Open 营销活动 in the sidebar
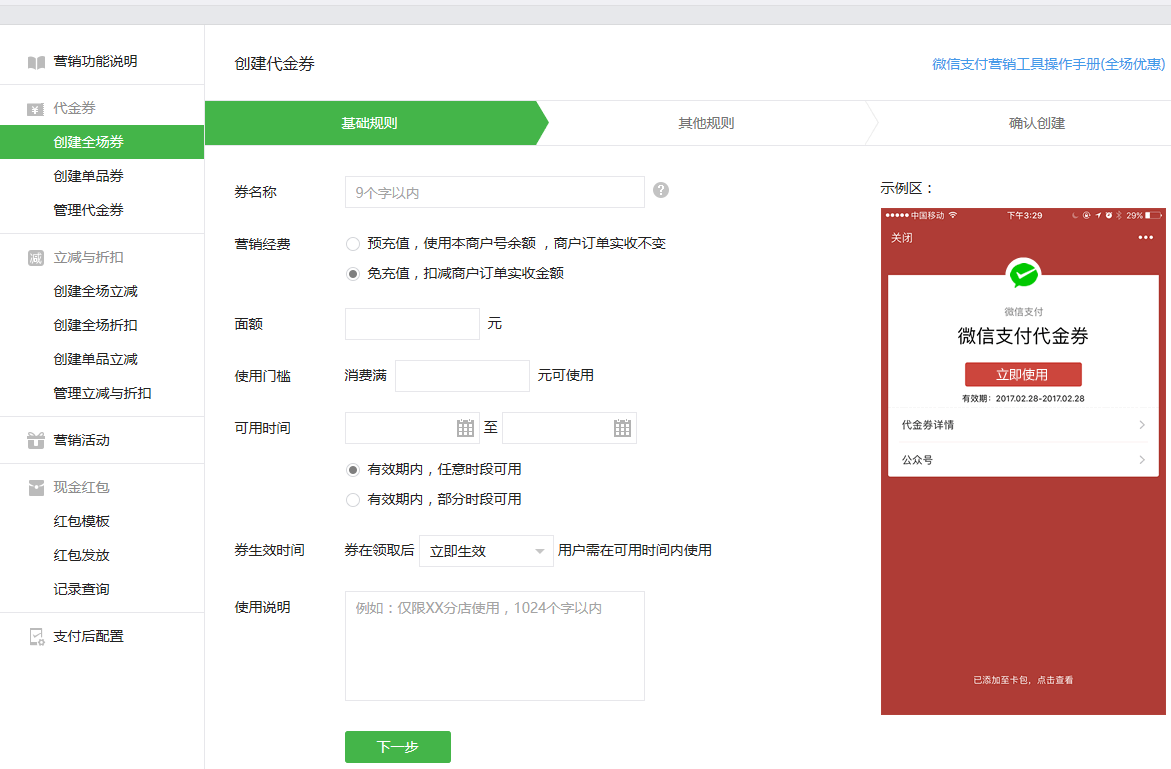 point(81,440)
